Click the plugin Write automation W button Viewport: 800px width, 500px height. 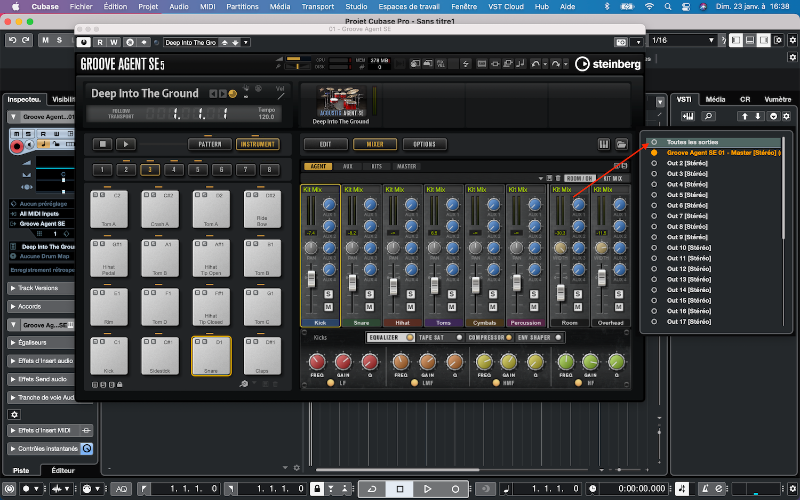click(x=113, y=42)
